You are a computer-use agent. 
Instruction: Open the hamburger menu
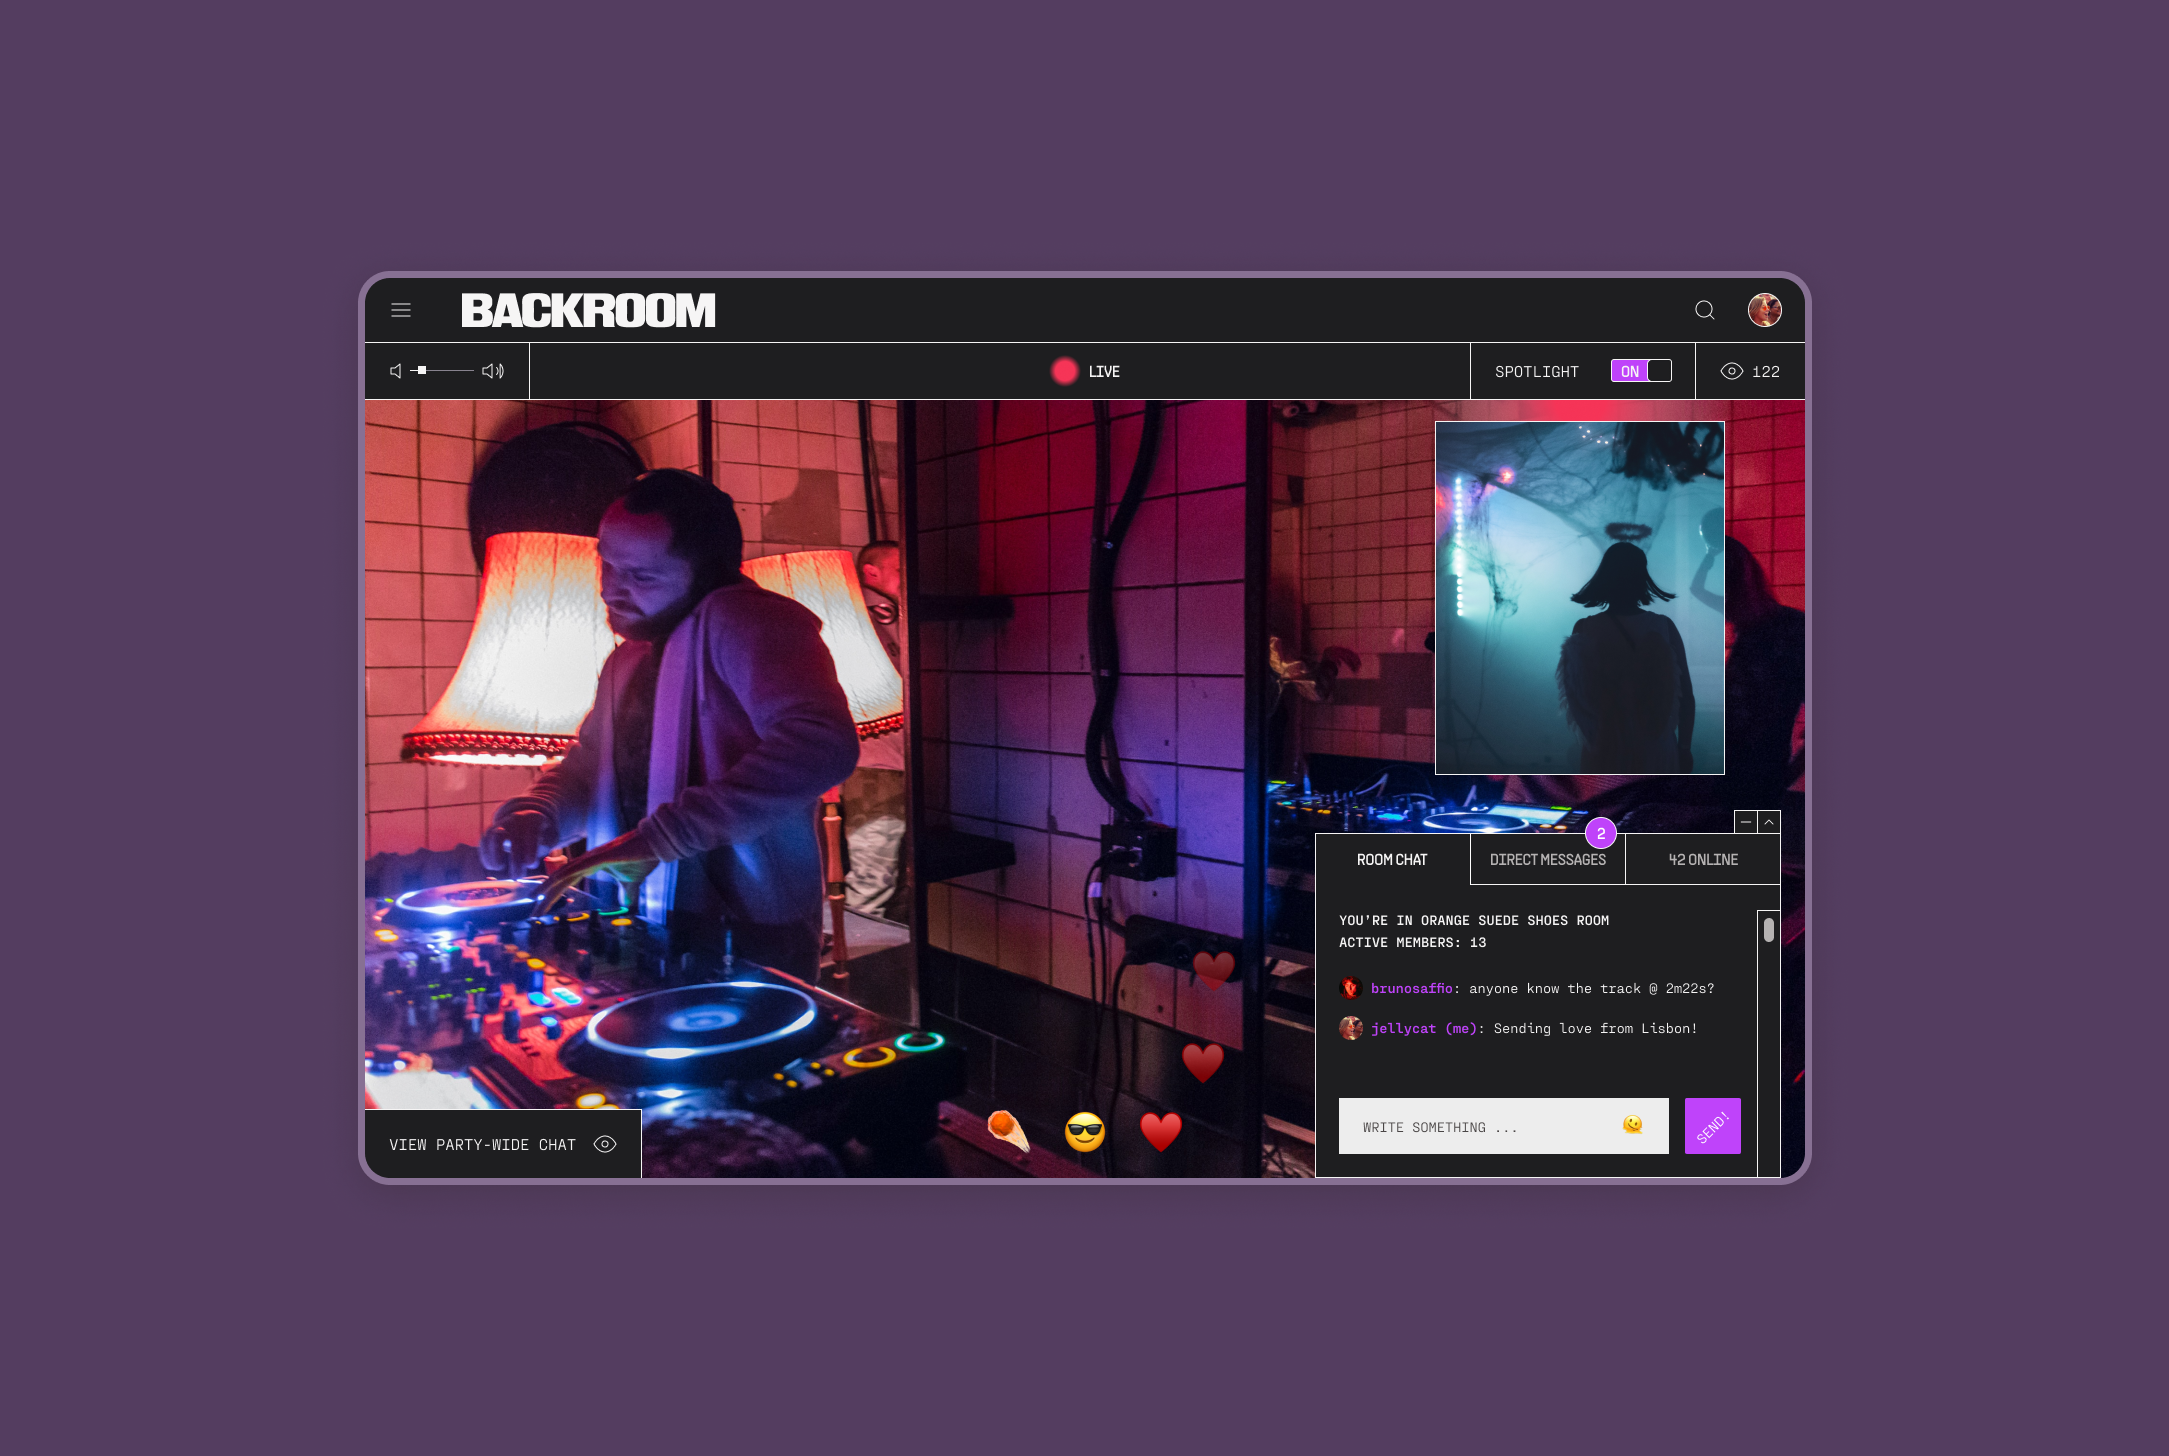coord(401,310)
